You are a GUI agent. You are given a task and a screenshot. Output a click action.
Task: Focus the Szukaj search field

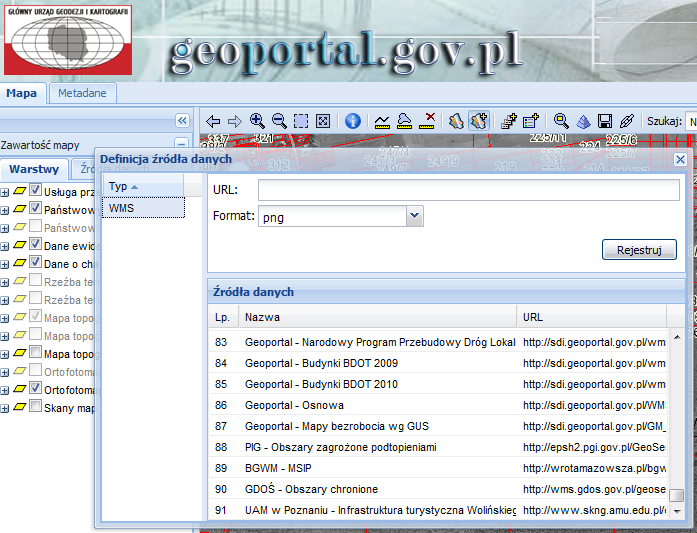coord(691,121)
